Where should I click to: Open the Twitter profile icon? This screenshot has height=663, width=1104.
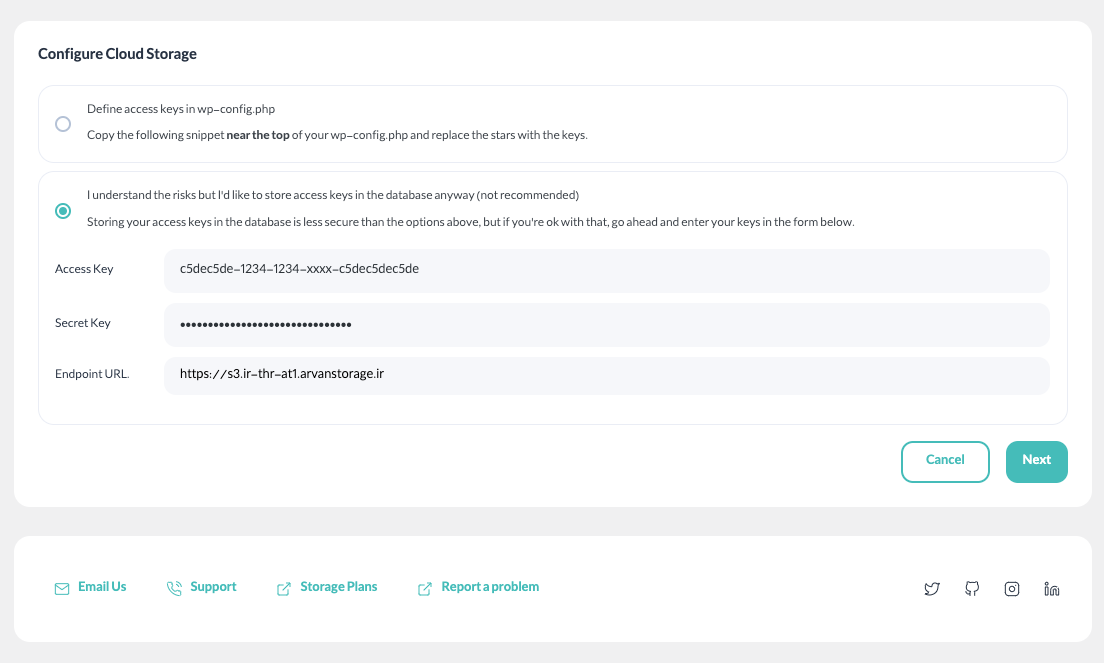(x=932, y=588)
